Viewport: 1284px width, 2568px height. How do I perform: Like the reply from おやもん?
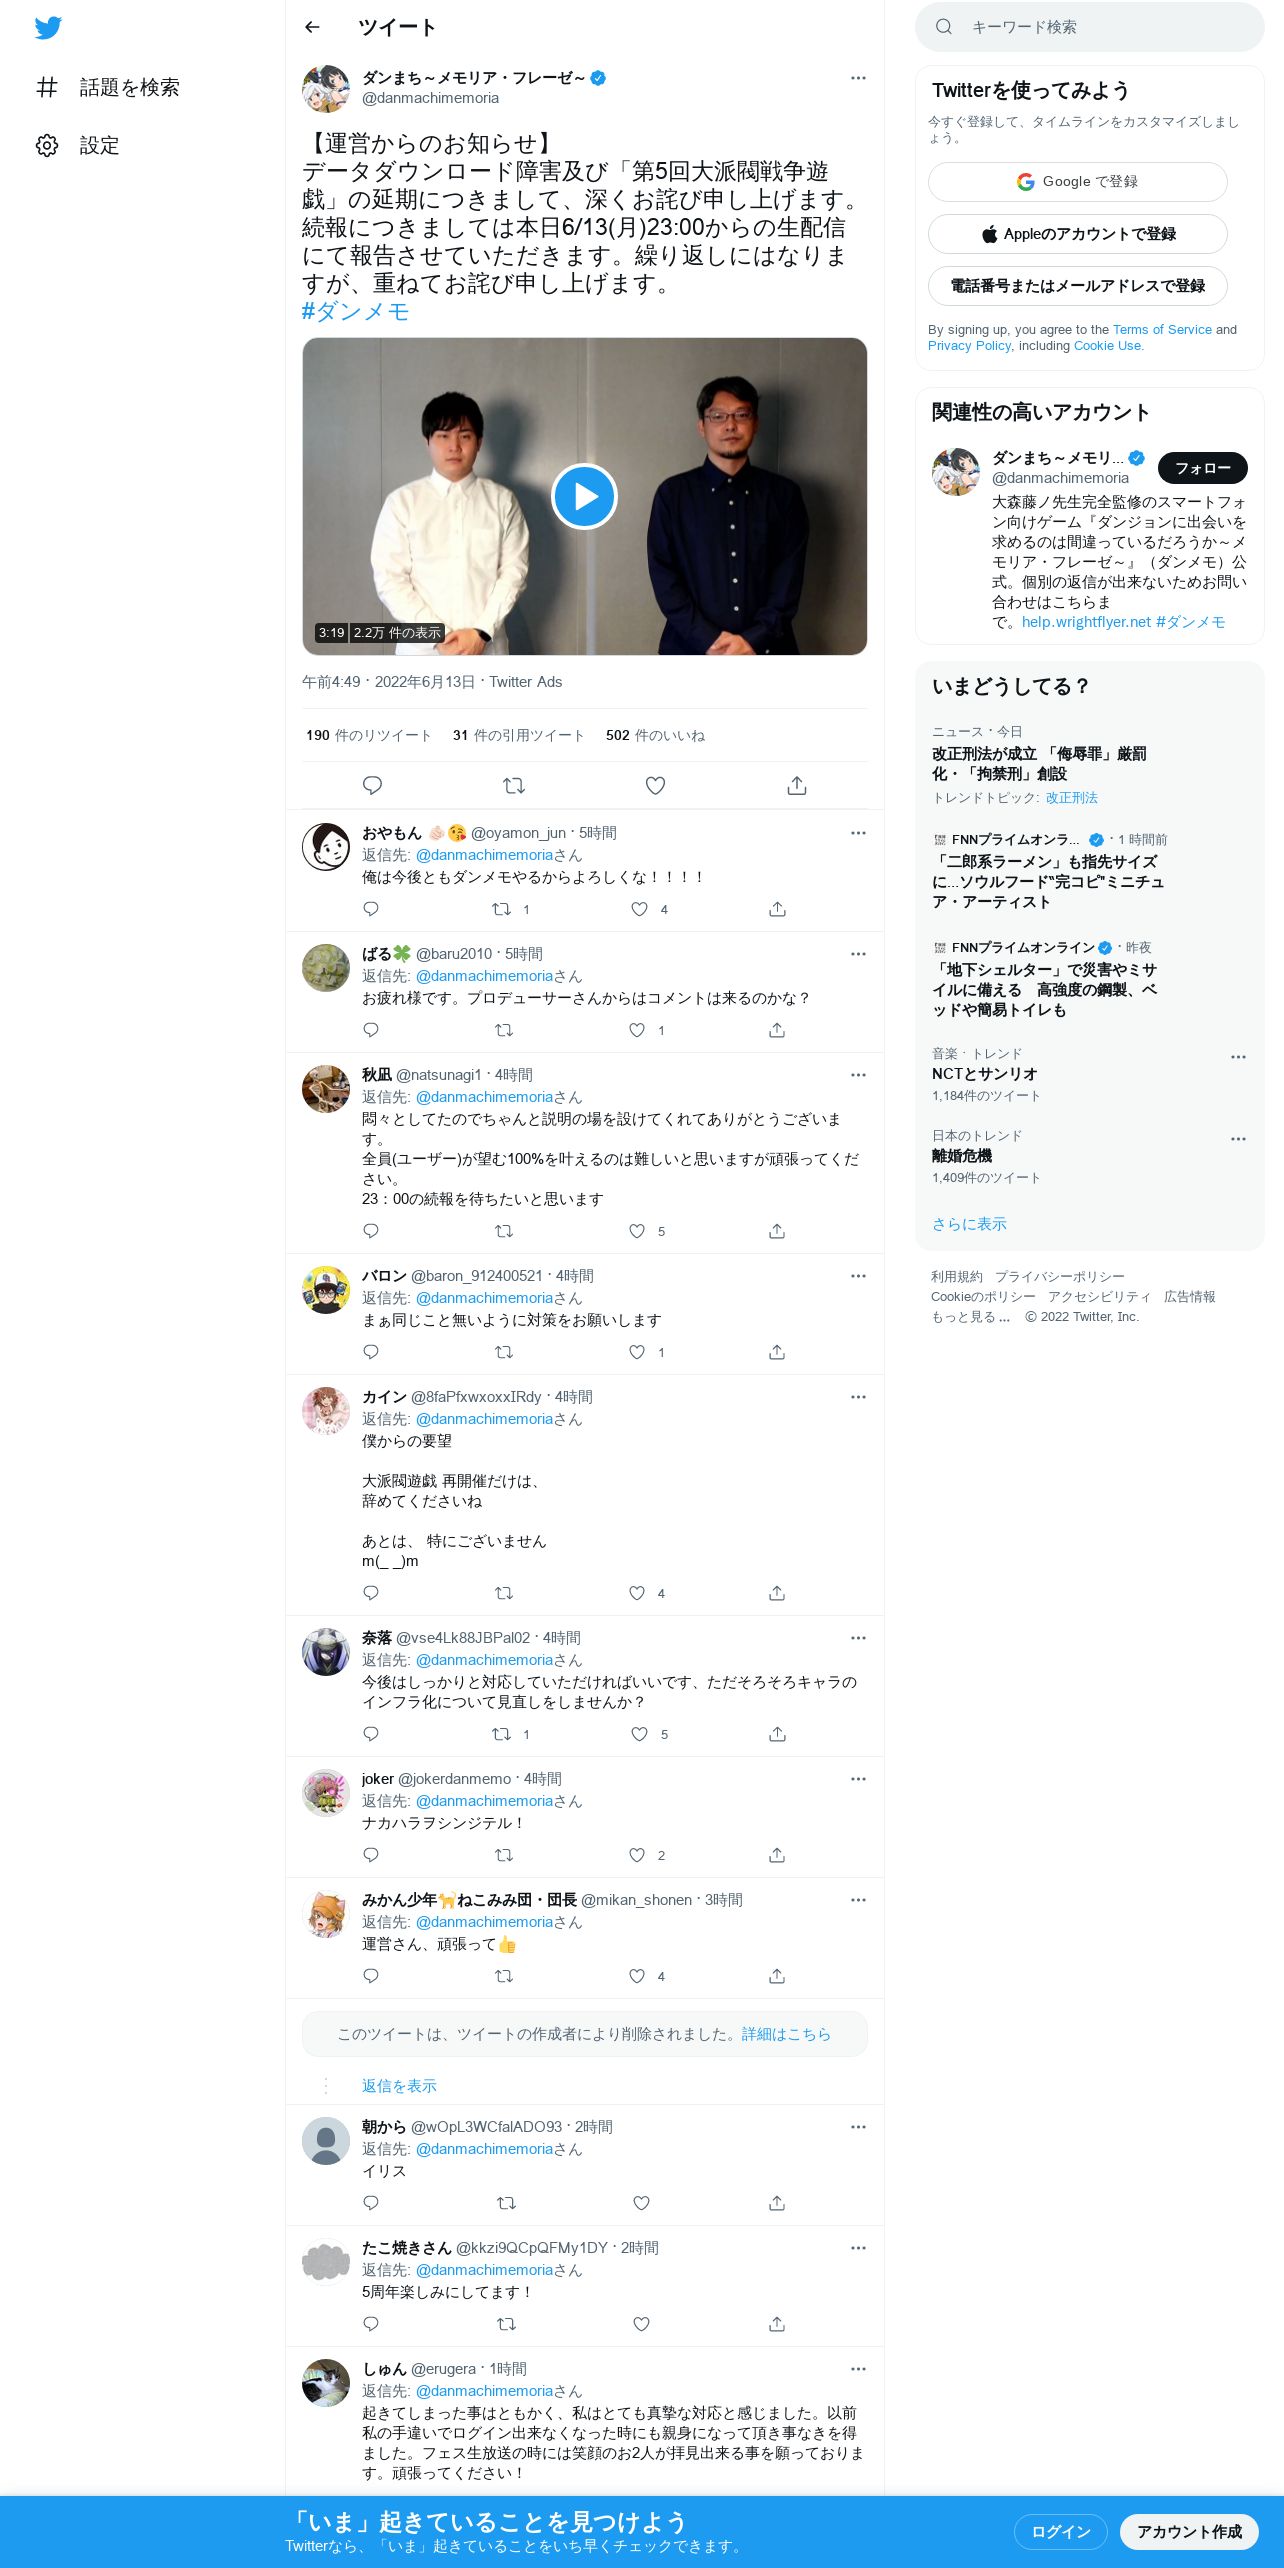[639, 909]
